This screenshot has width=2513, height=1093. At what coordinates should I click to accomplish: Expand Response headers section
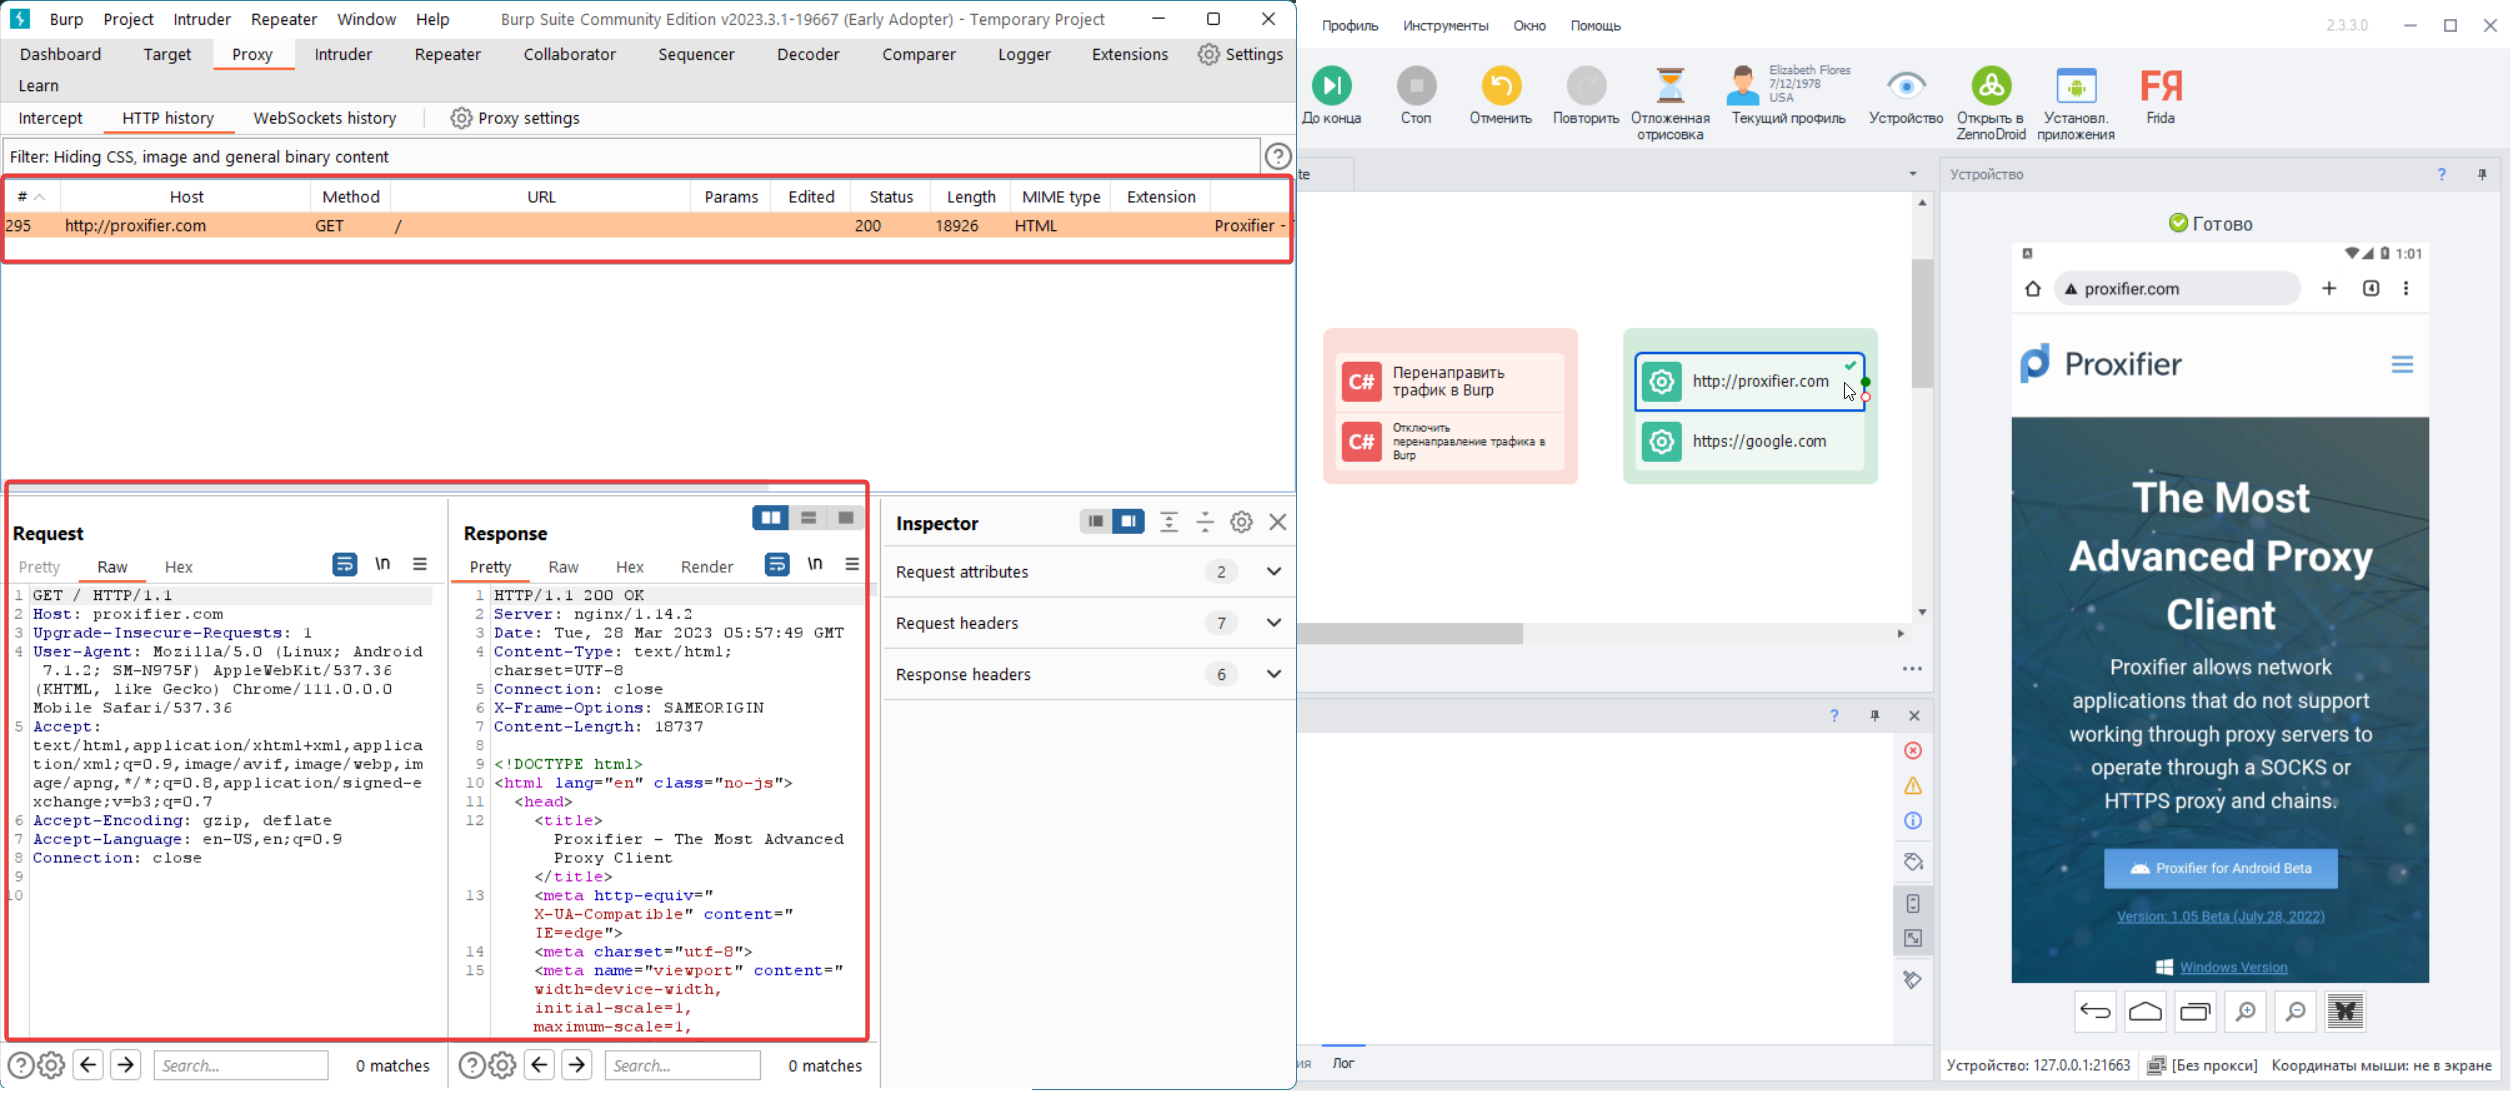1273,674
